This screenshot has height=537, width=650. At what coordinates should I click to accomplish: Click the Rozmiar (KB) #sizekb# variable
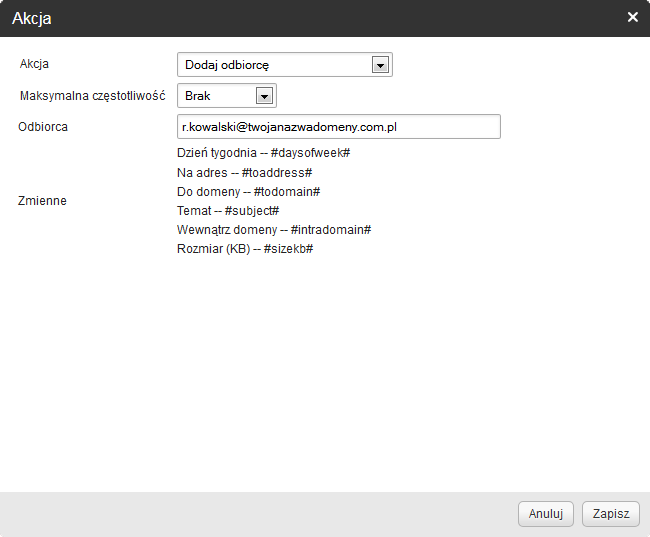point(245,248)
